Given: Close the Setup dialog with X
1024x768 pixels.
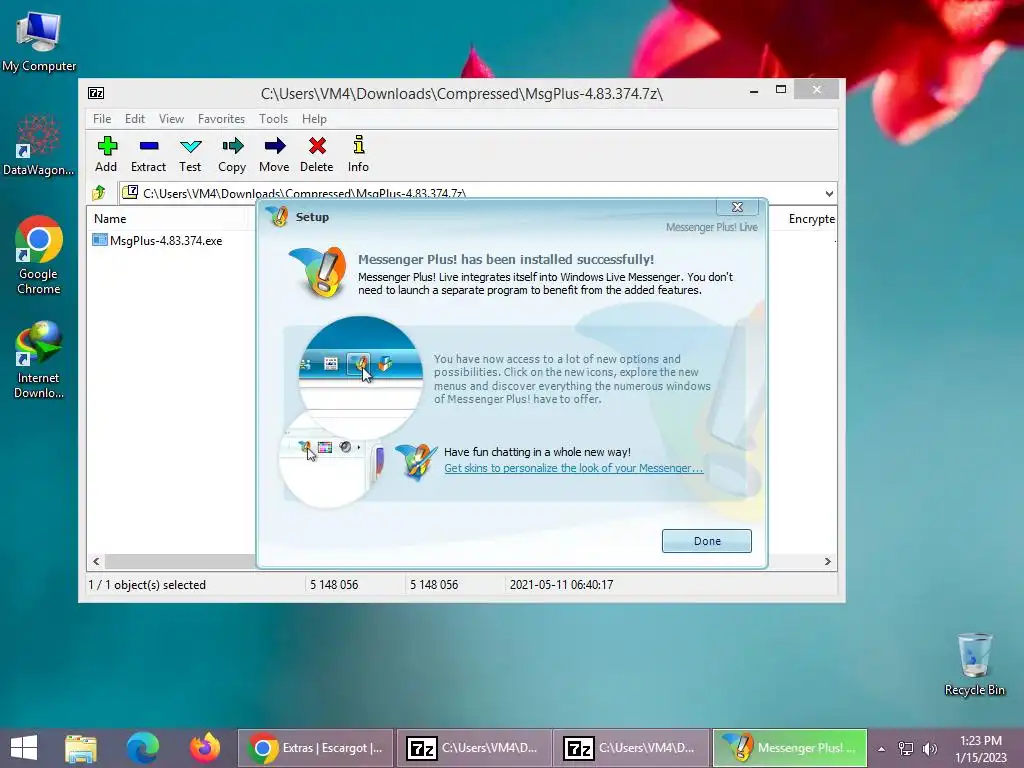Looking at the screenshot, I should (x=737, y=207).
